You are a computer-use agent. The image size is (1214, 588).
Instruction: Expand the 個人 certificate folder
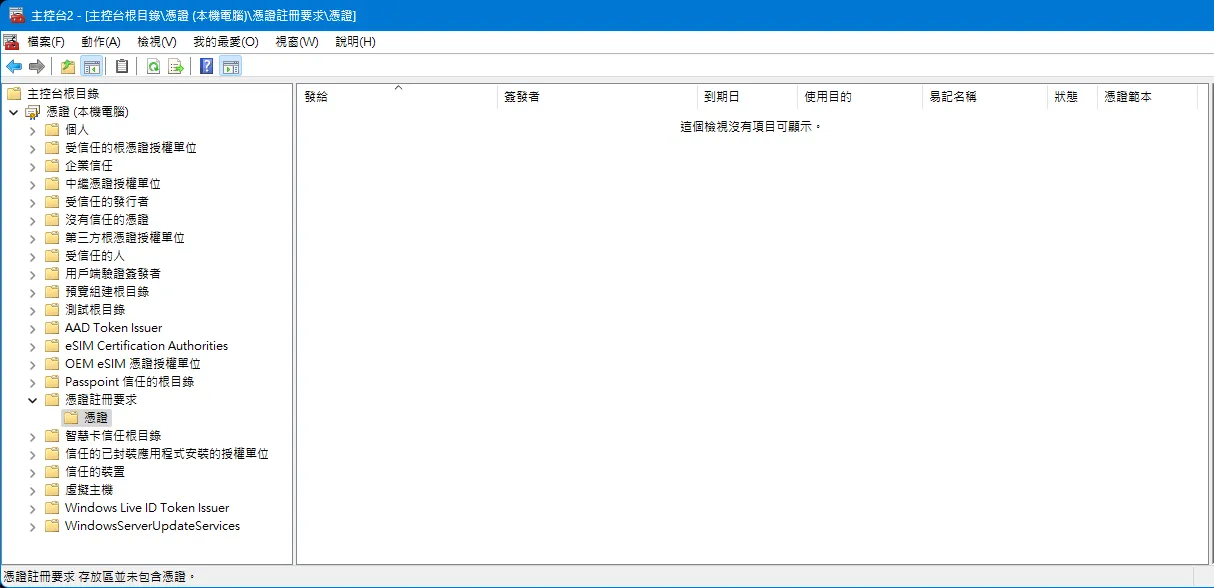[33, 129]
